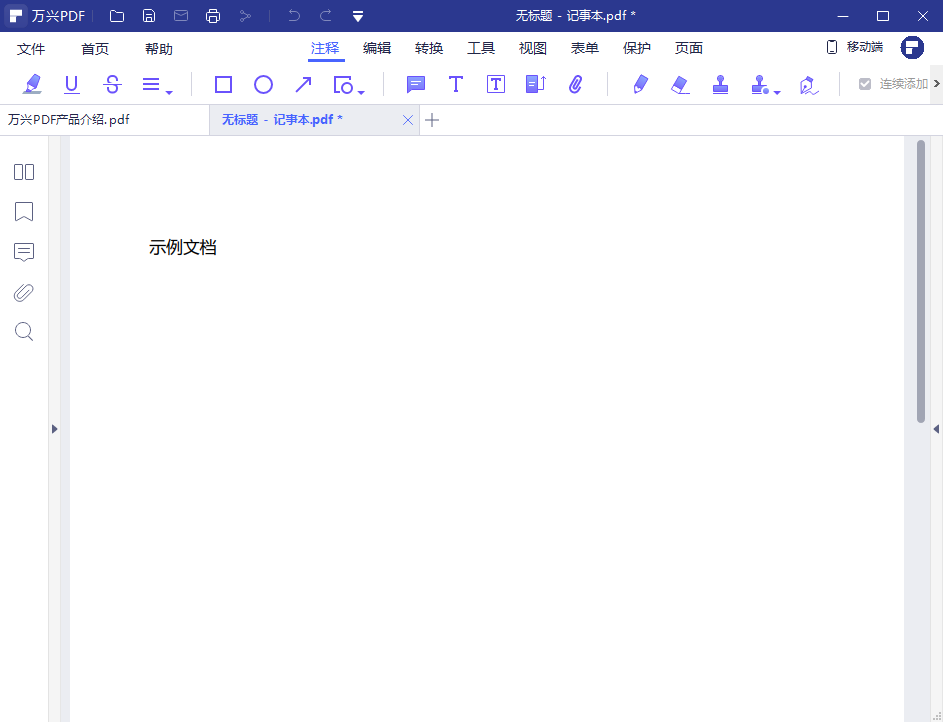Open the Stamp tool
The image size is (943, 722).
[x=721, y=84]
